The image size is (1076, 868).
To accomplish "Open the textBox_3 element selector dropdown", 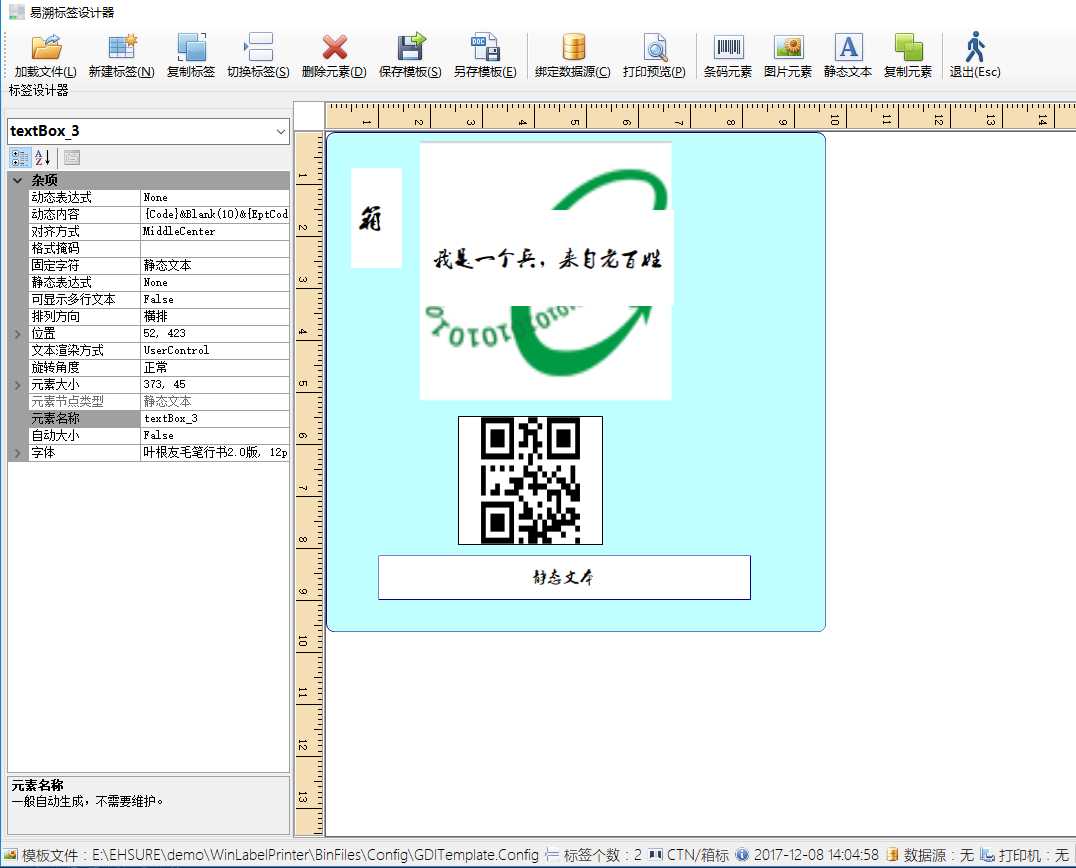I will pyautogui.click(x=281, y=131).
